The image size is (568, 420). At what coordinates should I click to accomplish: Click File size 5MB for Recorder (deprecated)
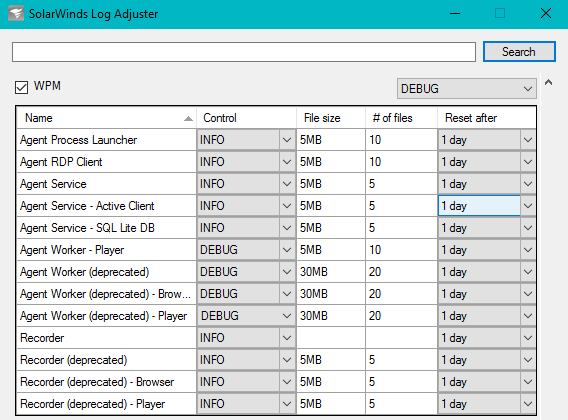[x=331, y=360]
